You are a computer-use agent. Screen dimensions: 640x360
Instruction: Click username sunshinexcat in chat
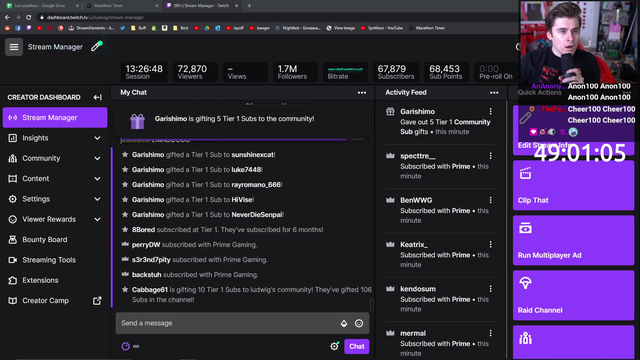tap(253, 155)
